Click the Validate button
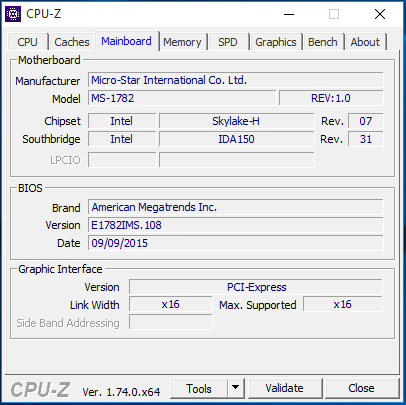 pos(285,388)
